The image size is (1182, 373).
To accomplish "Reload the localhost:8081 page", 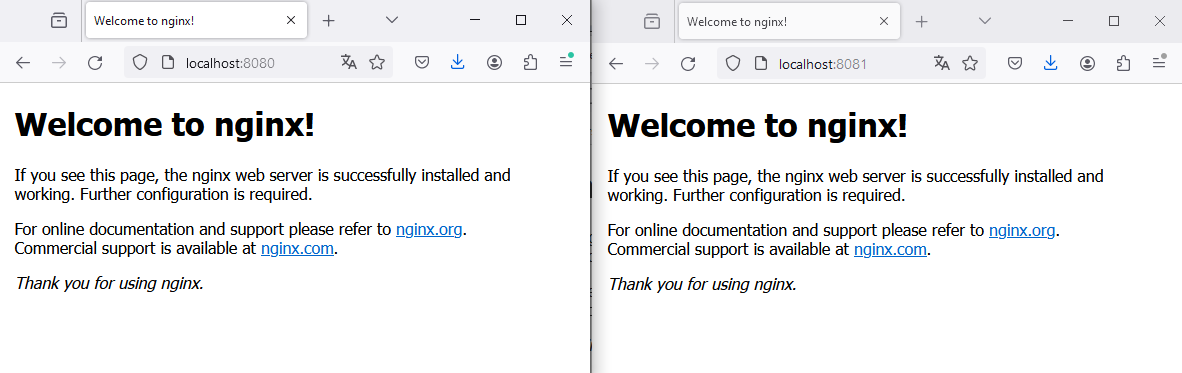I will [687, 63].
